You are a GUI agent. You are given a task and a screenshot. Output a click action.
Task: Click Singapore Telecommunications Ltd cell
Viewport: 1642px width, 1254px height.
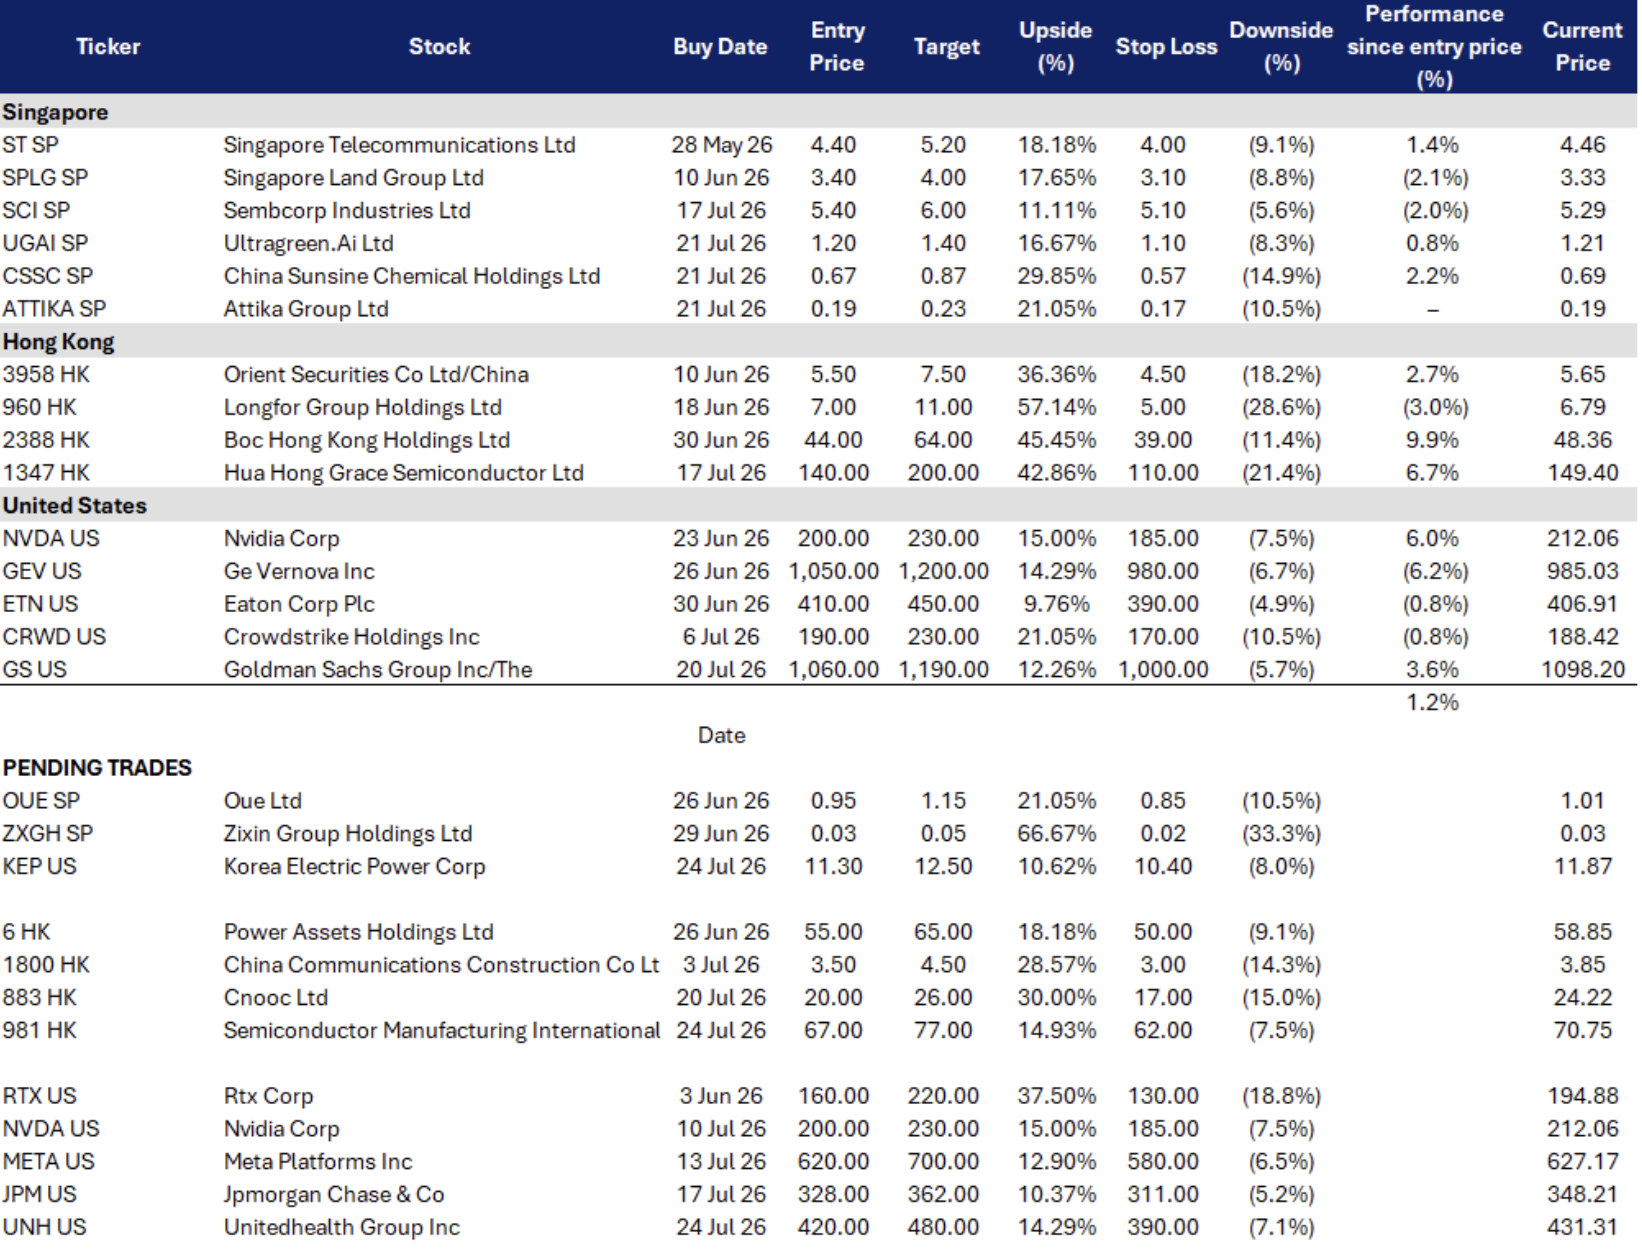(399, 145)
